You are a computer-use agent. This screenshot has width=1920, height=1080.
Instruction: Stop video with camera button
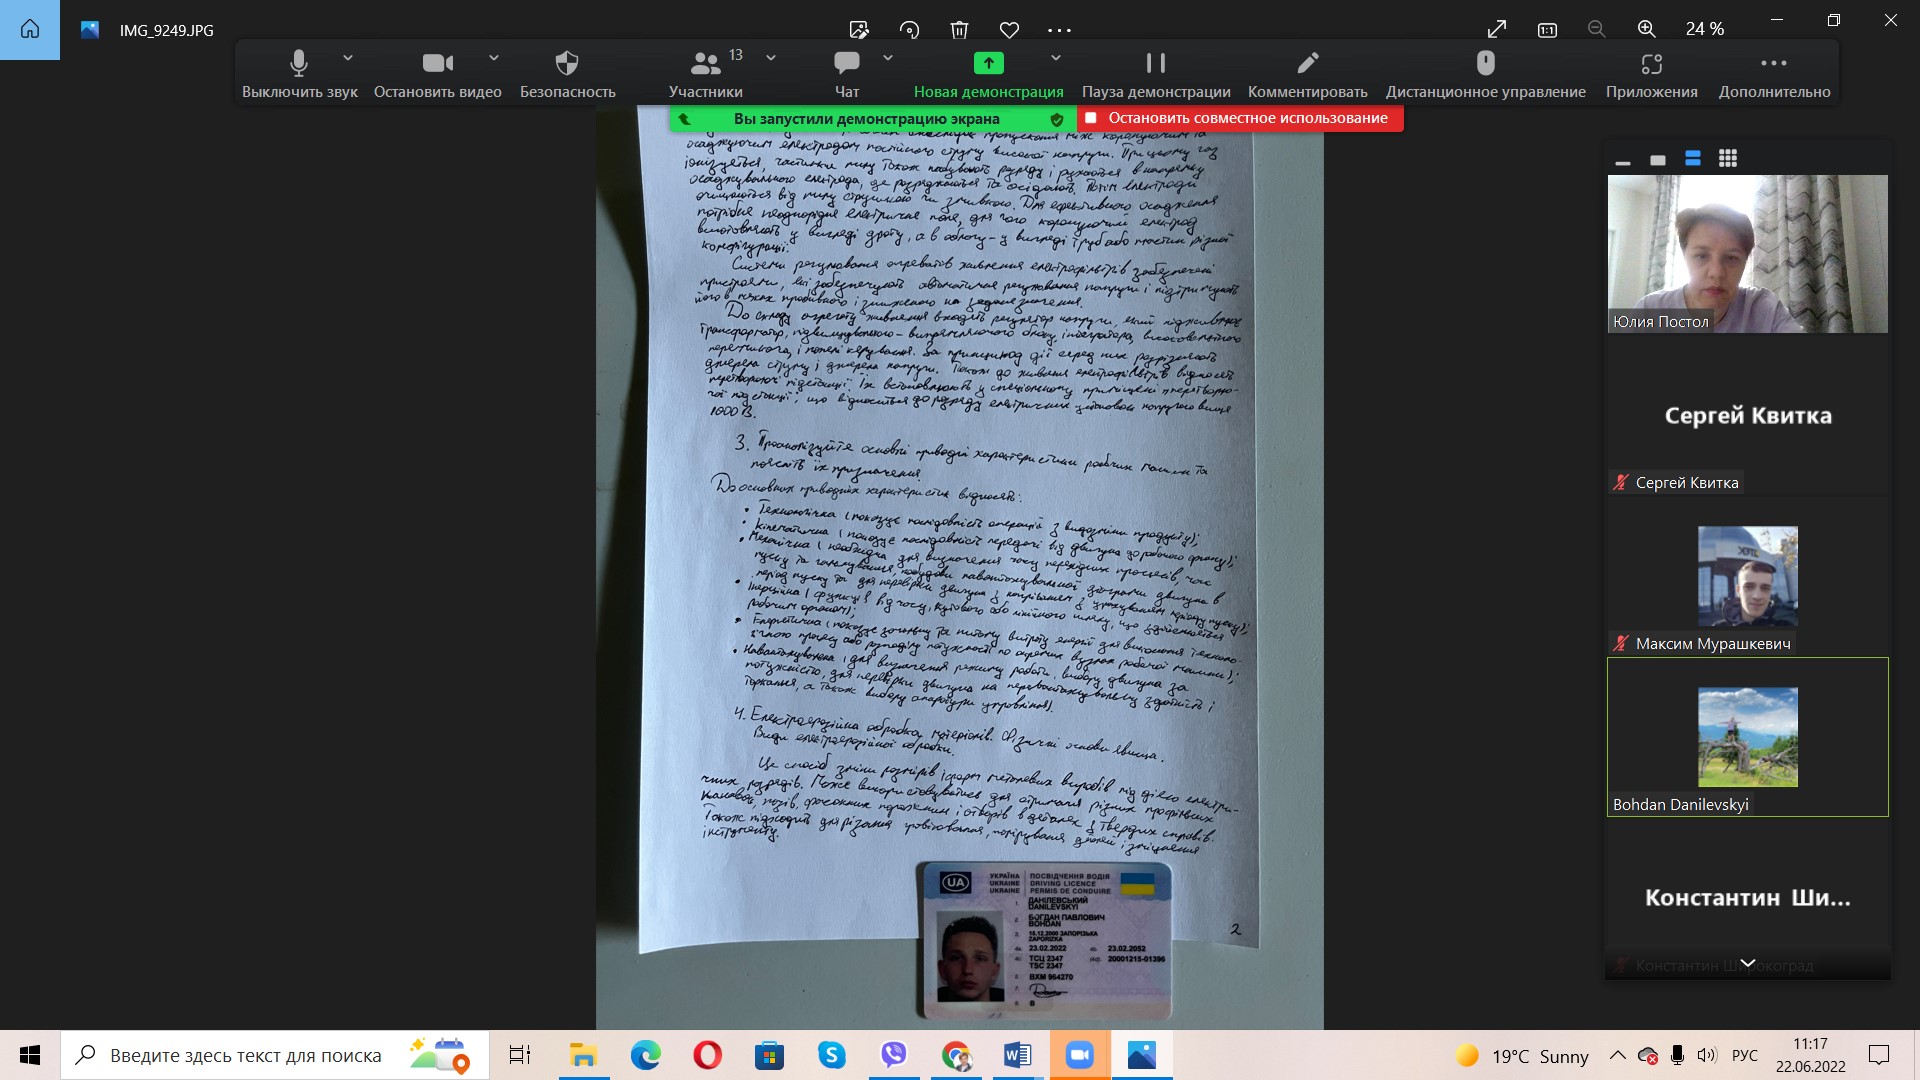click(x=437, y=64)
